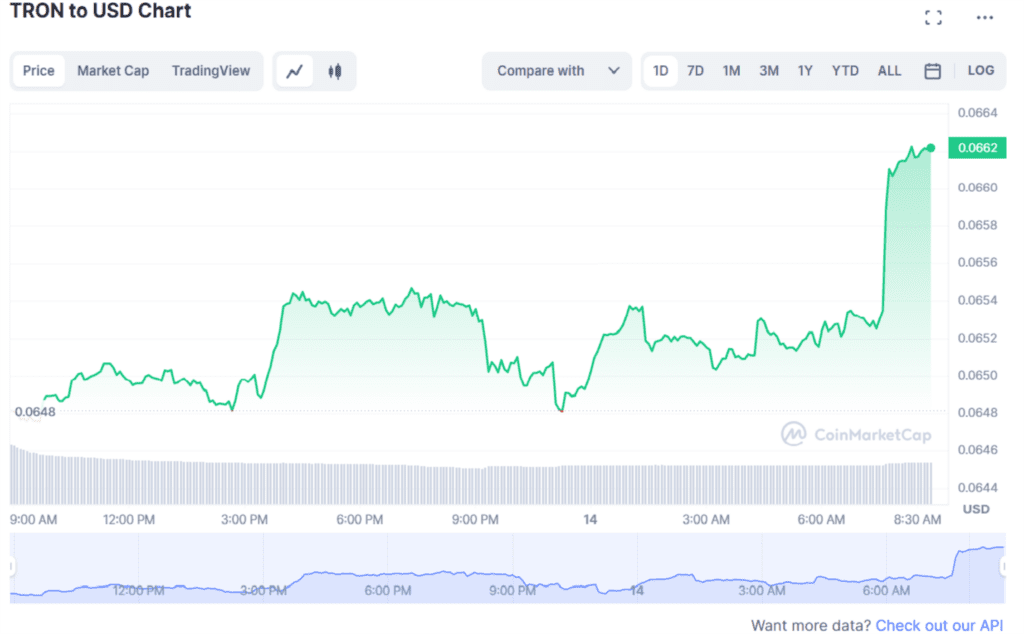The image size is (1024, 634).
Task: Select the Market Cap tab
Action: click(113, 71)
